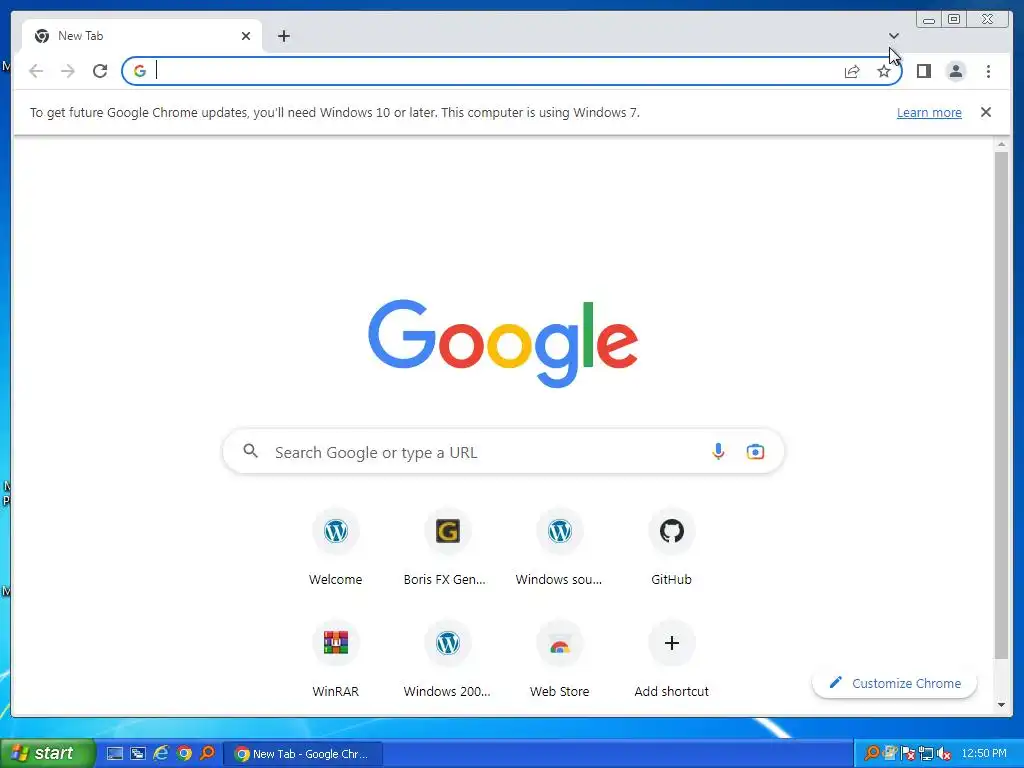Open the Chrome three-dot menu

tap(988, 71)
